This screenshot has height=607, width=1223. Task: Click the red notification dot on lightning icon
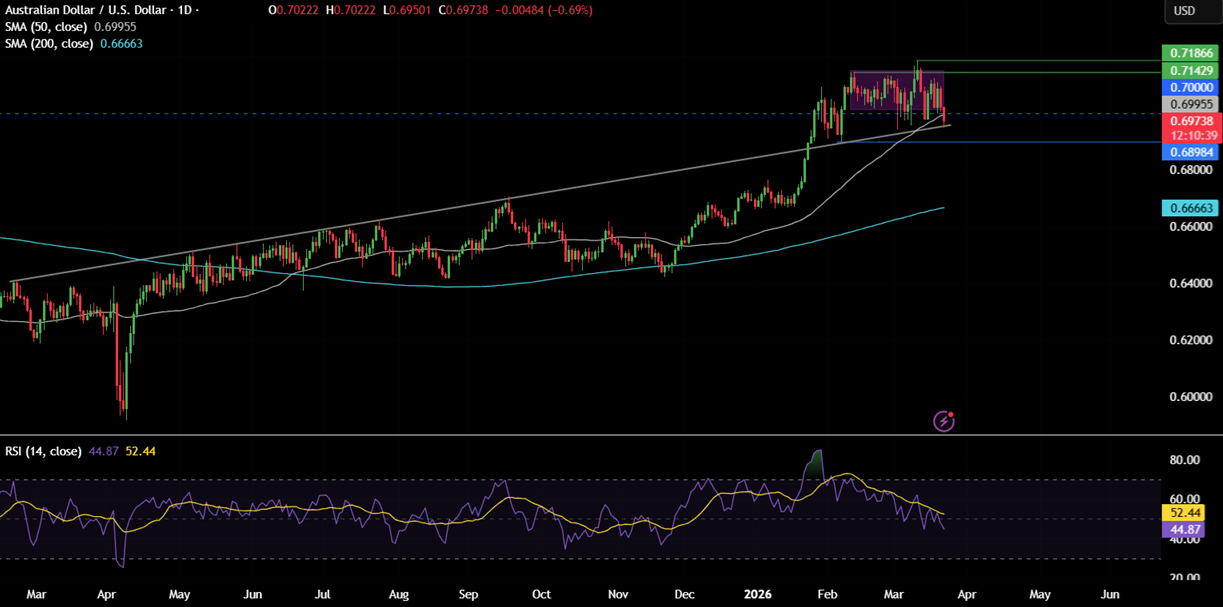(950, 414)
